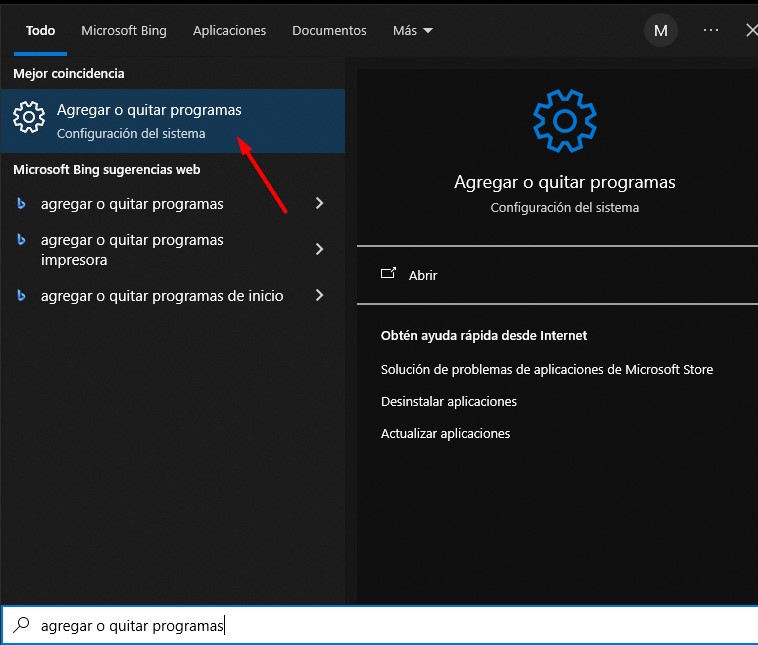Open the Desinstalar aplicaciones help link
The height and width of the screenshot is (645, 758).
point(449,401)
